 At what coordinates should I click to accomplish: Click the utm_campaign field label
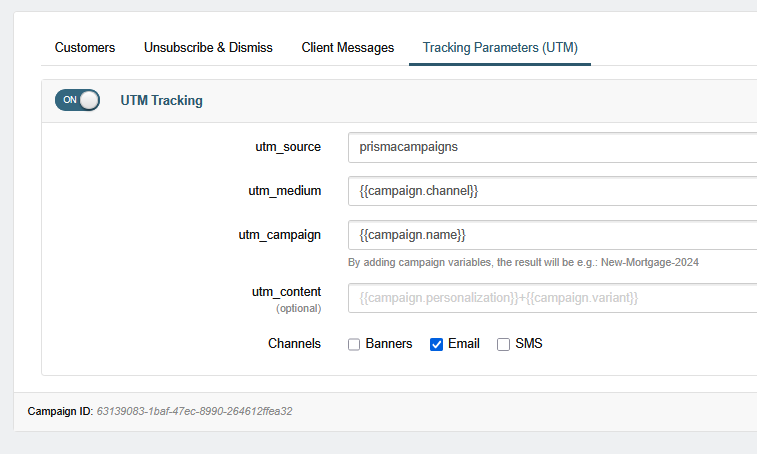pyautogui.click(x=280, y=235)
